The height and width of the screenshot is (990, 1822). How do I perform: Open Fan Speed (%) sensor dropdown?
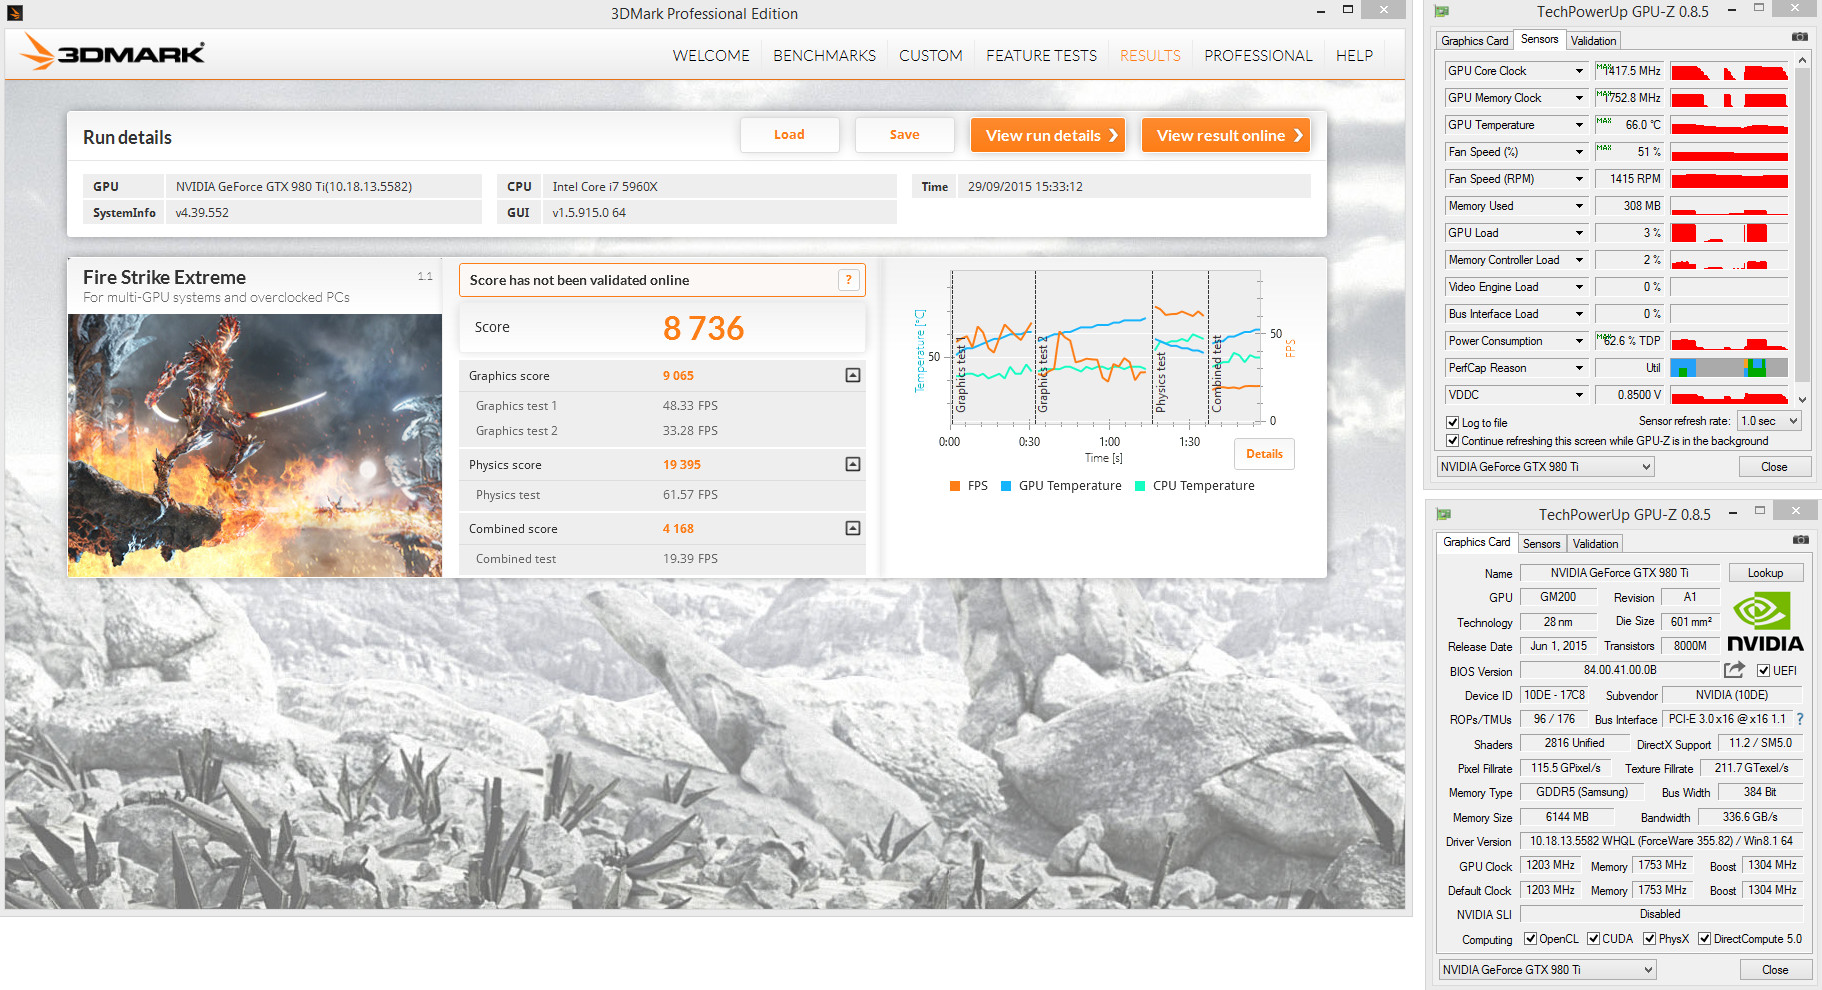coord(1579,152)
